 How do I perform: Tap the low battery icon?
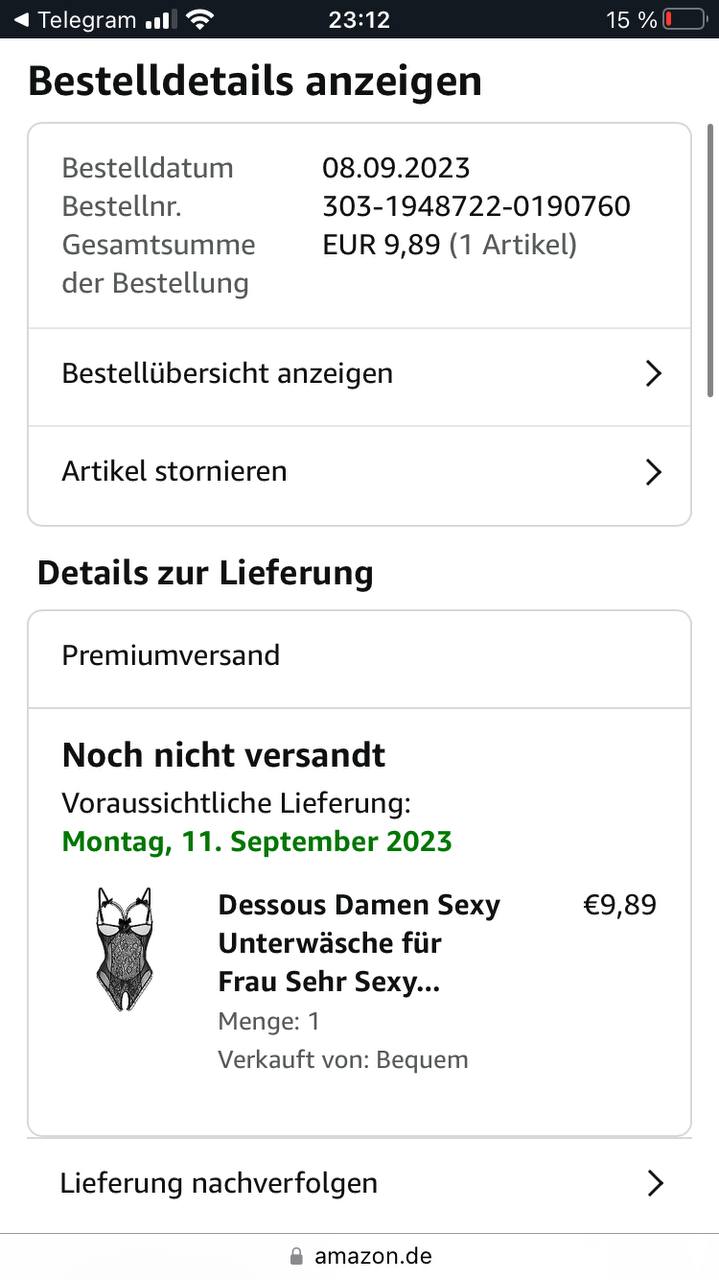(x=684, y=19)
